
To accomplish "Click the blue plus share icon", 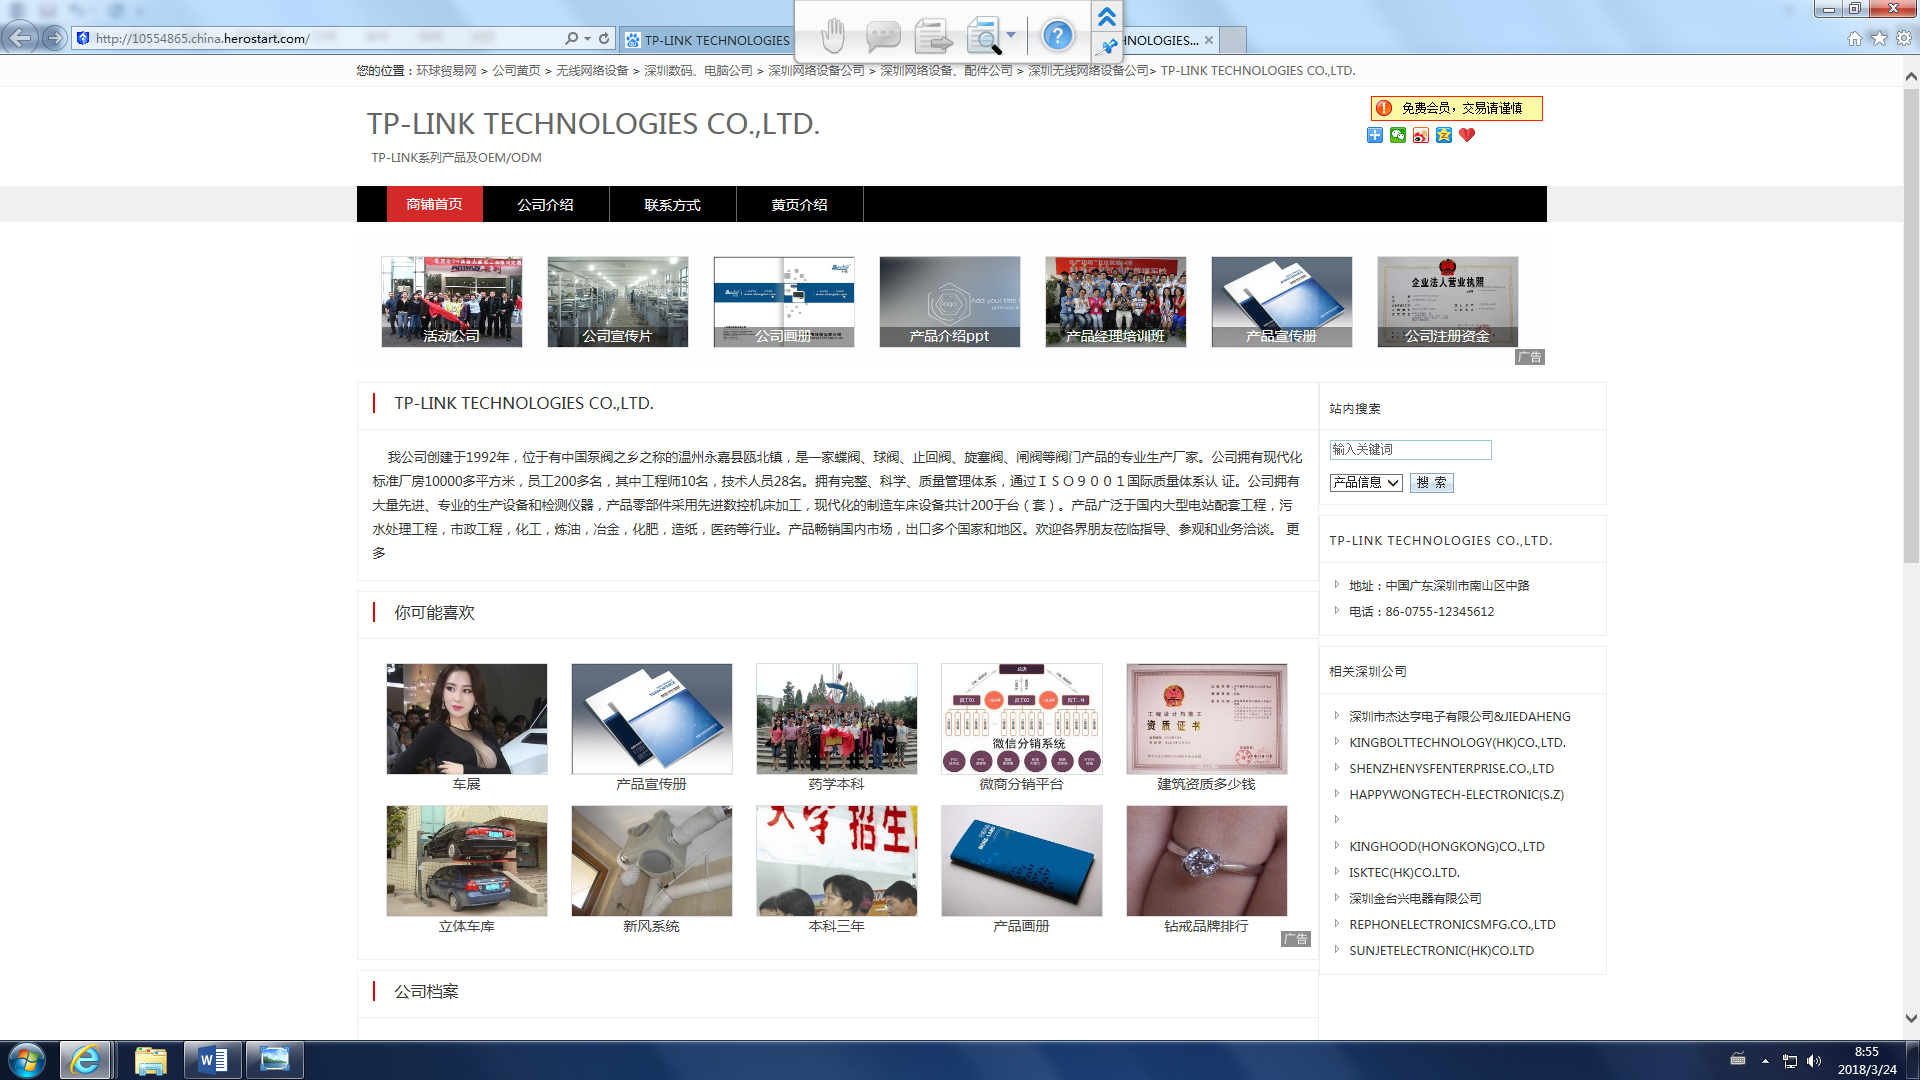I will tap(1375, 135).
